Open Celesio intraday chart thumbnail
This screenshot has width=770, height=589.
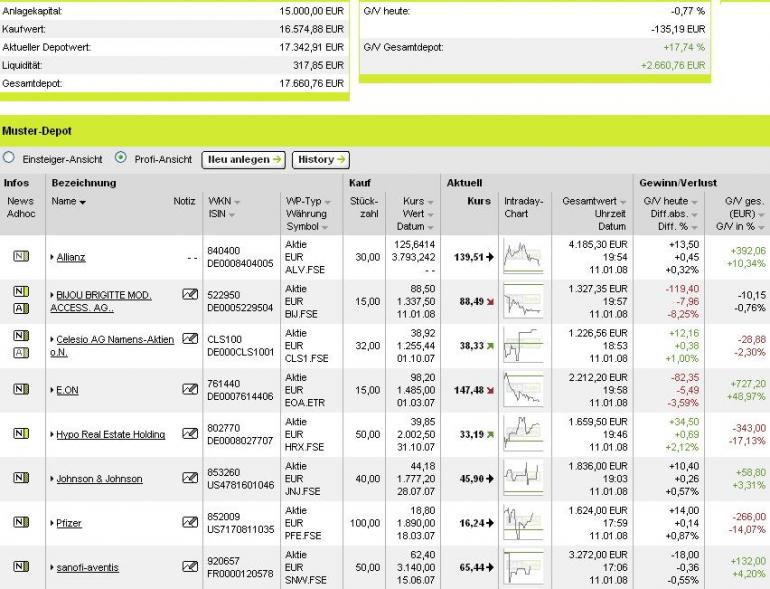[x=523, y=345]
